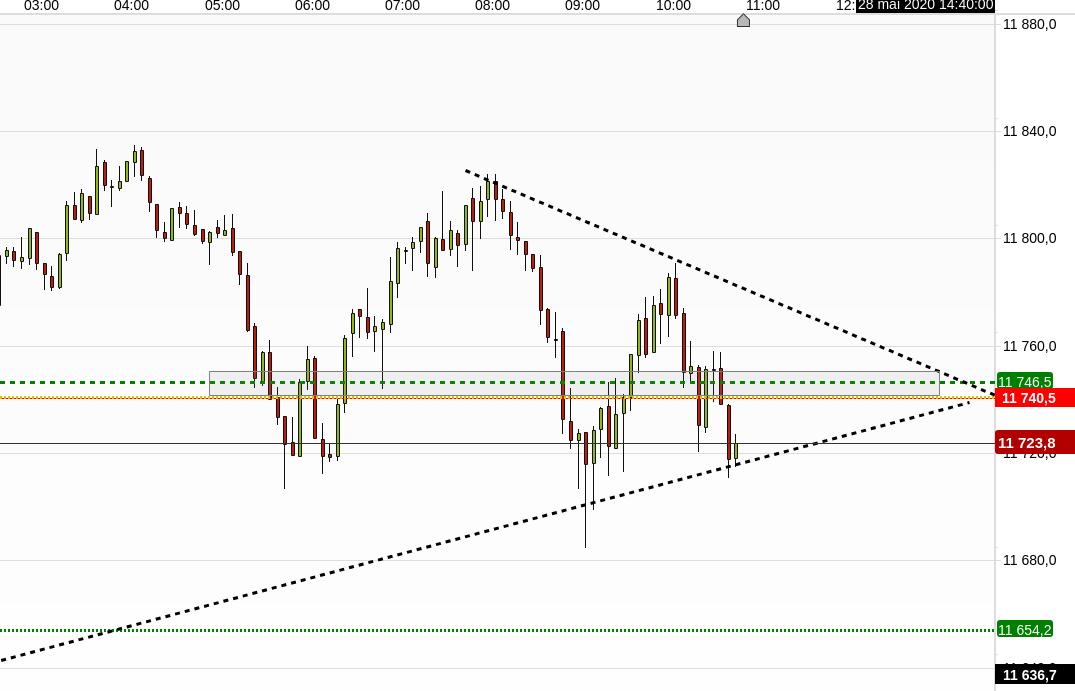Click the 11:00 time axis label
This screenshot has width=1075, height=691.
click(763, 6)
